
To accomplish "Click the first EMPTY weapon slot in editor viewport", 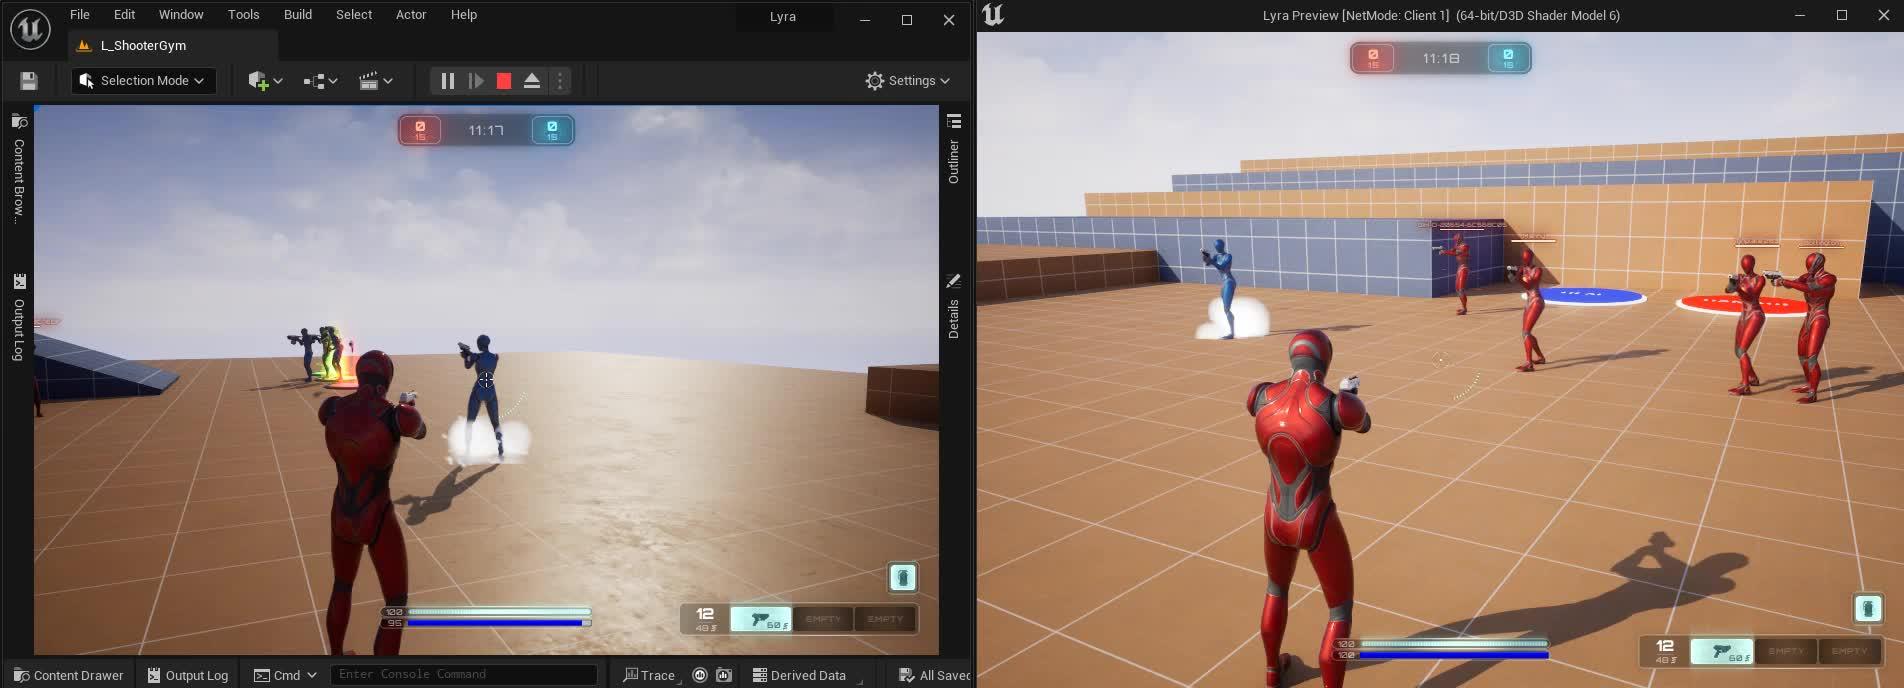I will 823,620.
